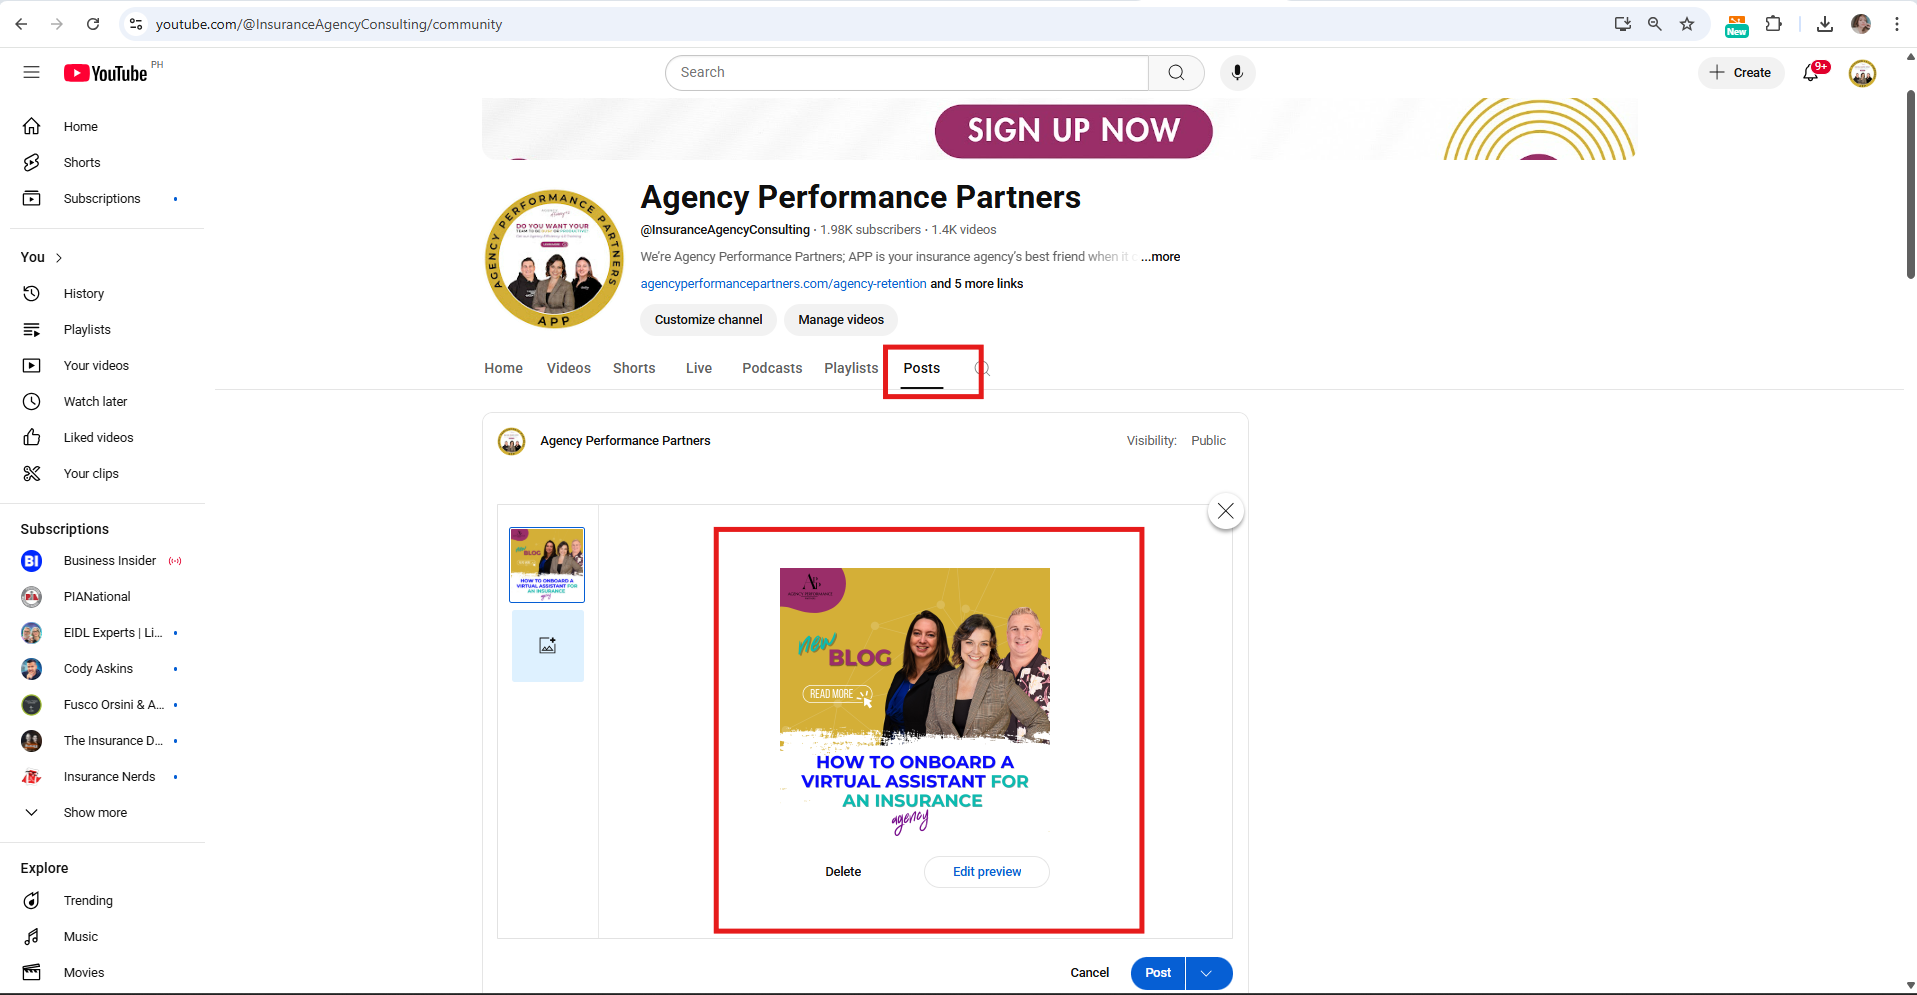Go to the YouTube logo home

pyautogui.click(x=106, y=73)
